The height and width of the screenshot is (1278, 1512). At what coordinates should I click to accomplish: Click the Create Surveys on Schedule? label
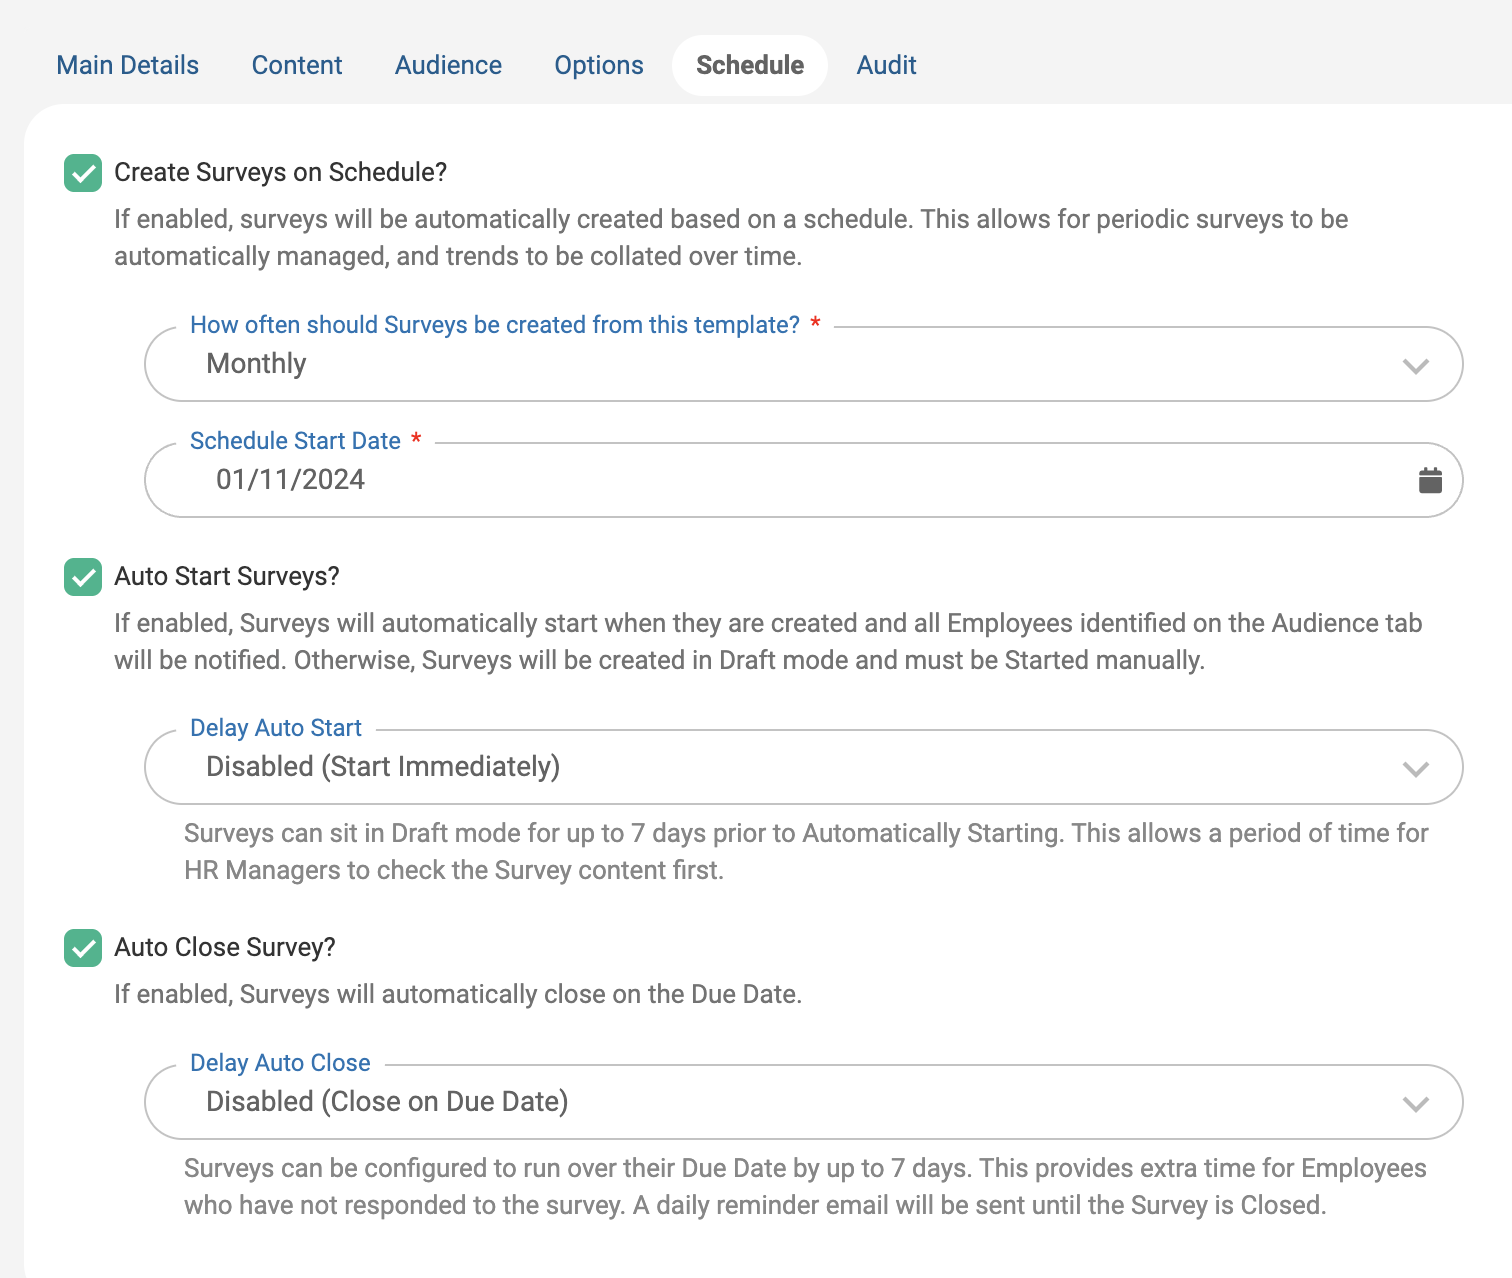click(x=280, y=172)
